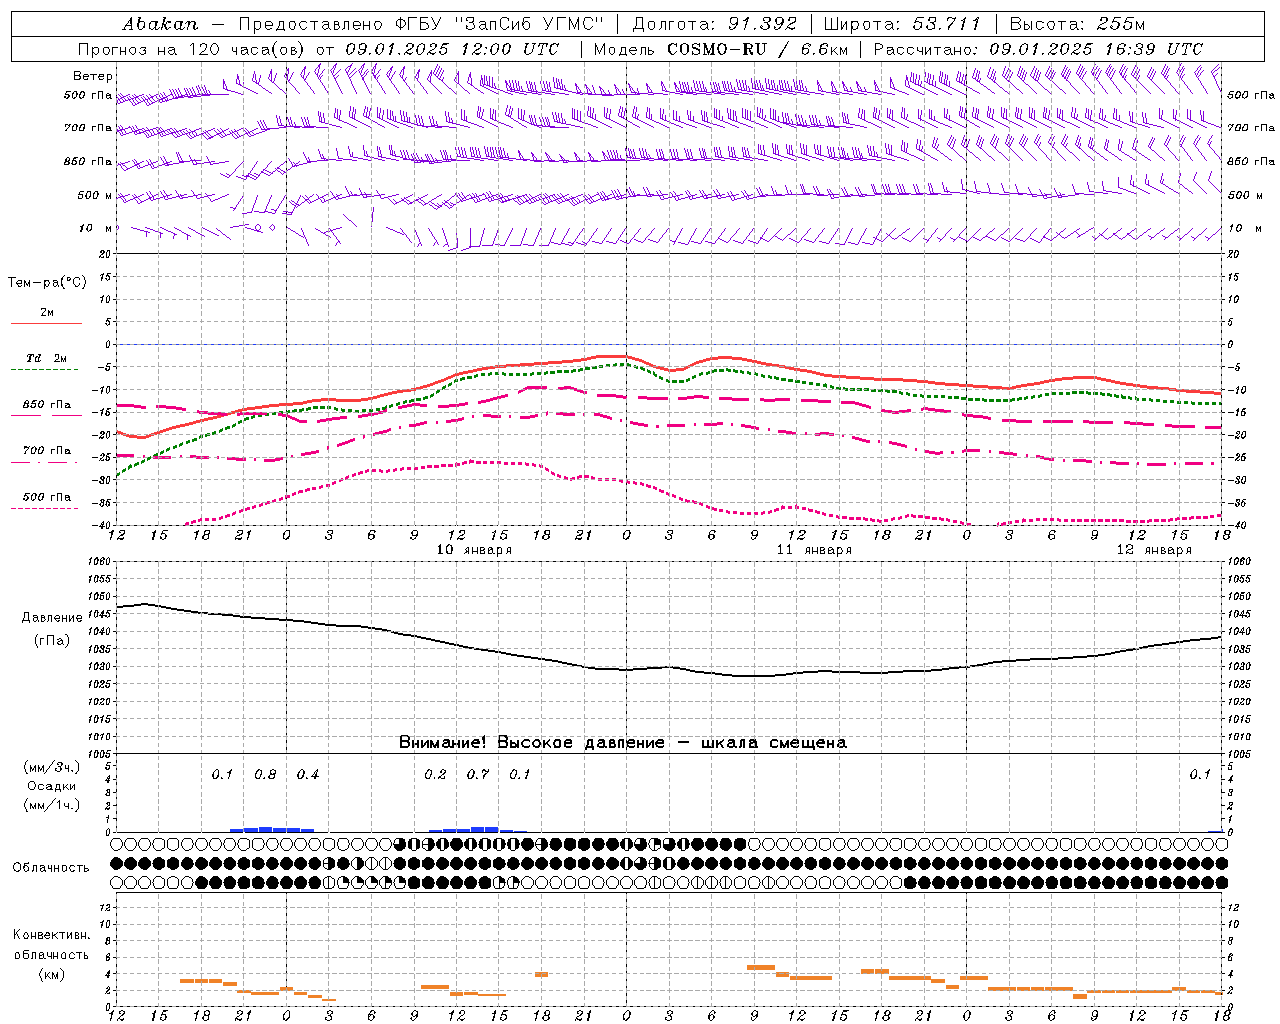
Task: Click the "Высота: 255м" elevation text
Action: tap(1077, 24)
